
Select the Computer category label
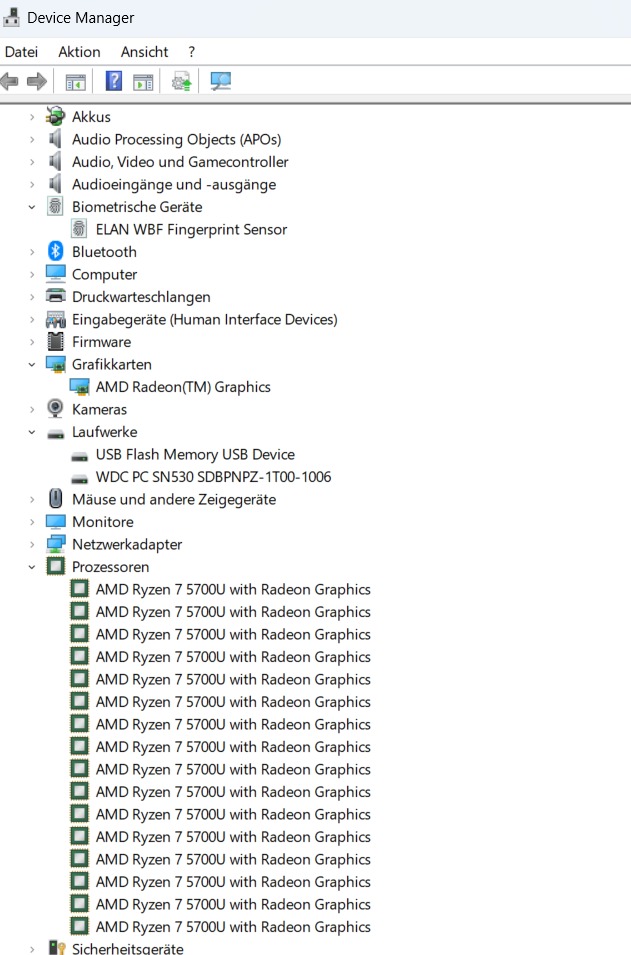pos(104,275)
